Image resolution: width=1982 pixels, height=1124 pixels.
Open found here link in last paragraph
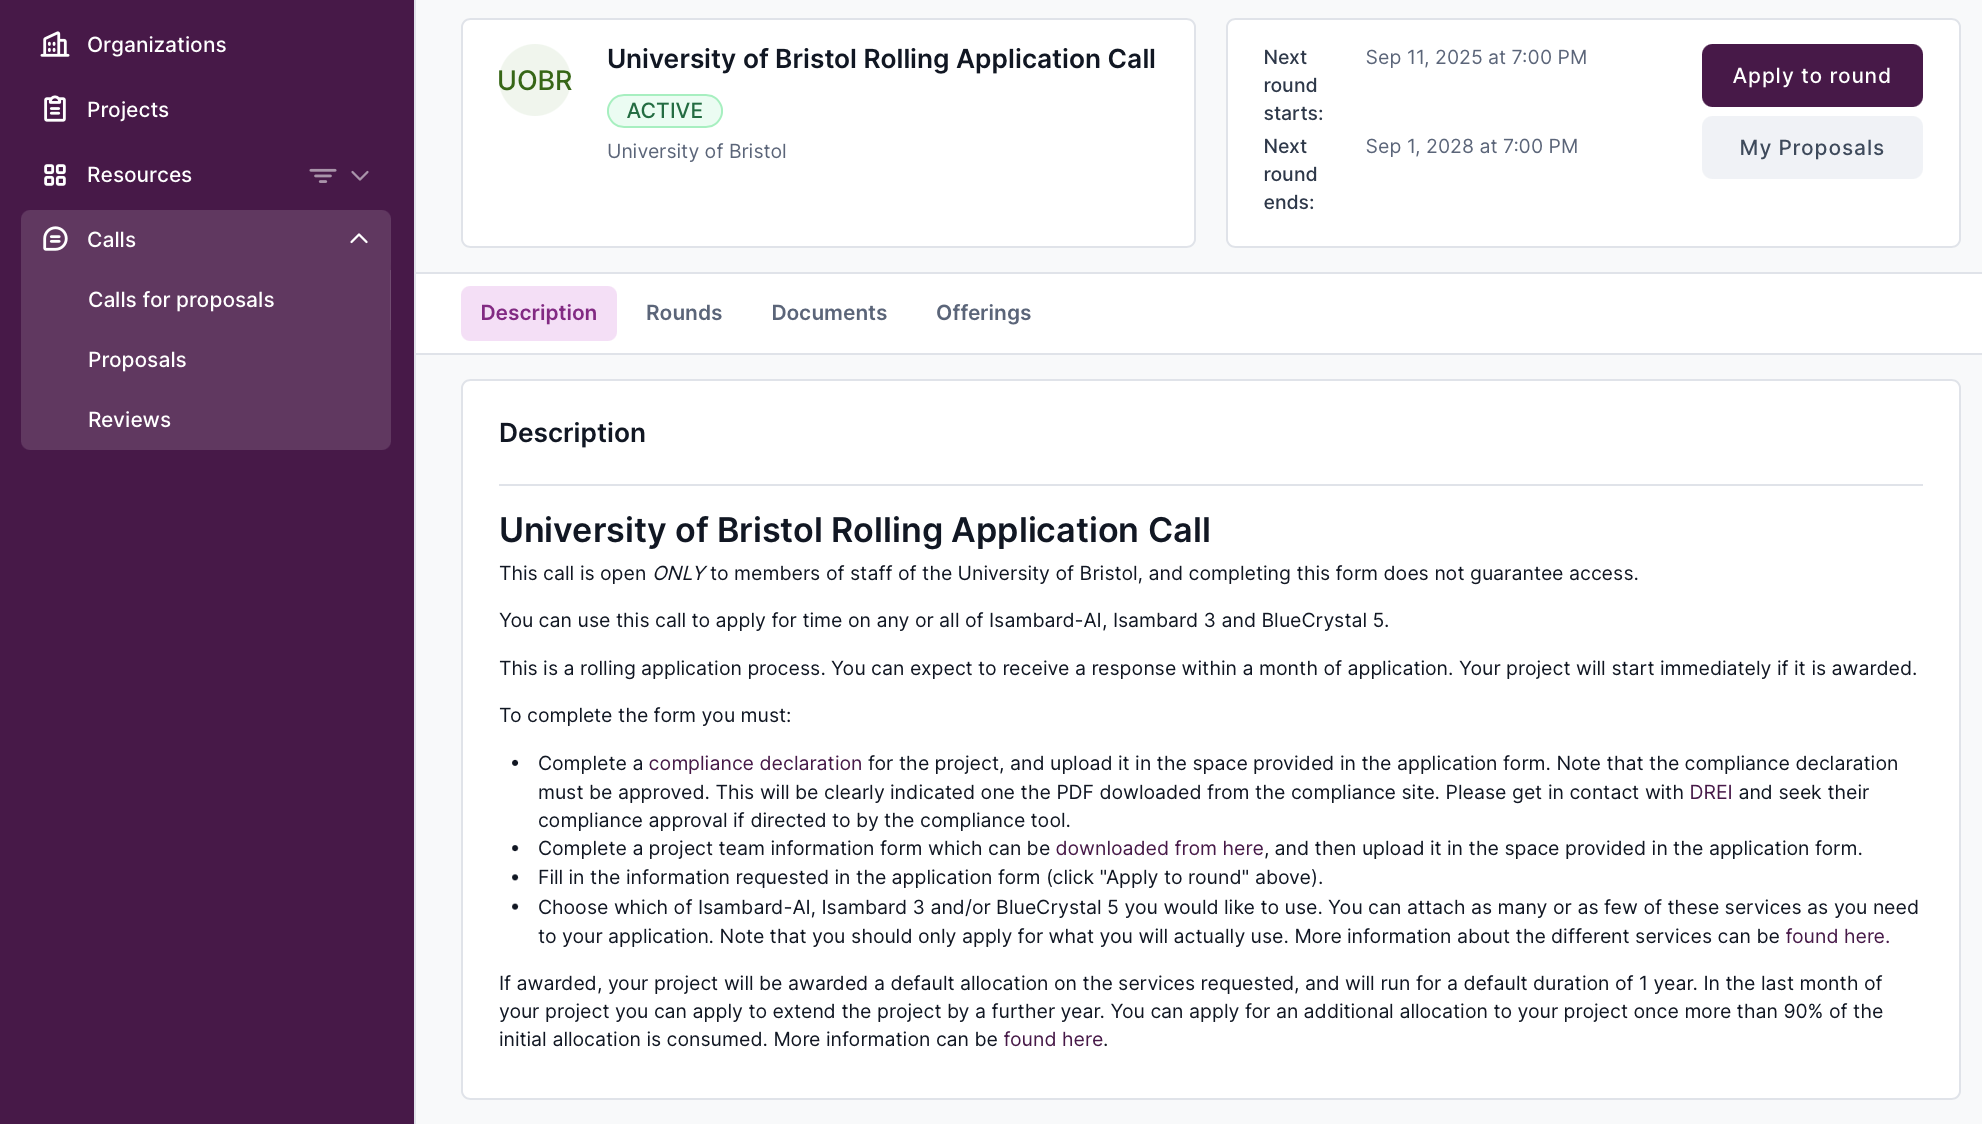point(1053,1039)
